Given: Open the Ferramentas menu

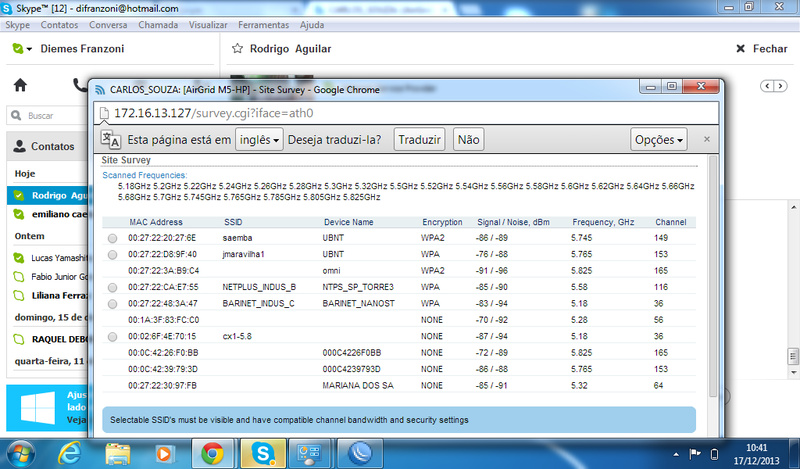Looking at the screenshot, I should click(263, 25).
